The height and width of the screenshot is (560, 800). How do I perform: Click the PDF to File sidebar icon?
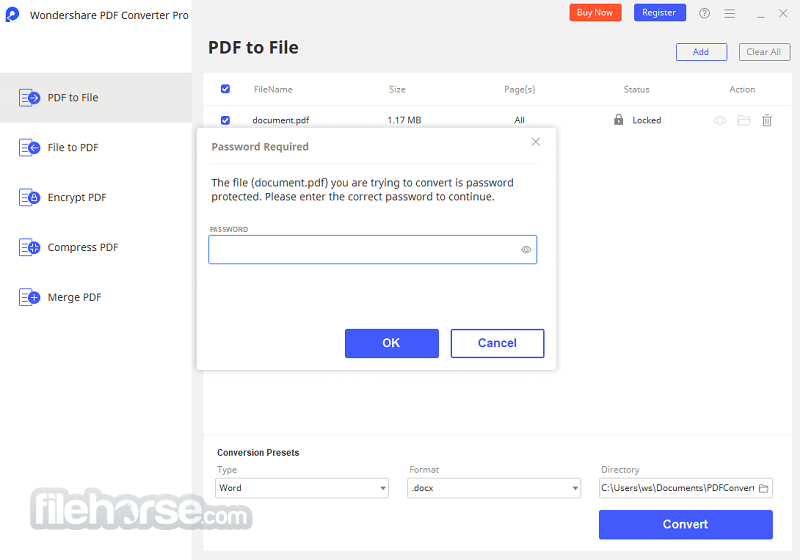tap(29, 97)
